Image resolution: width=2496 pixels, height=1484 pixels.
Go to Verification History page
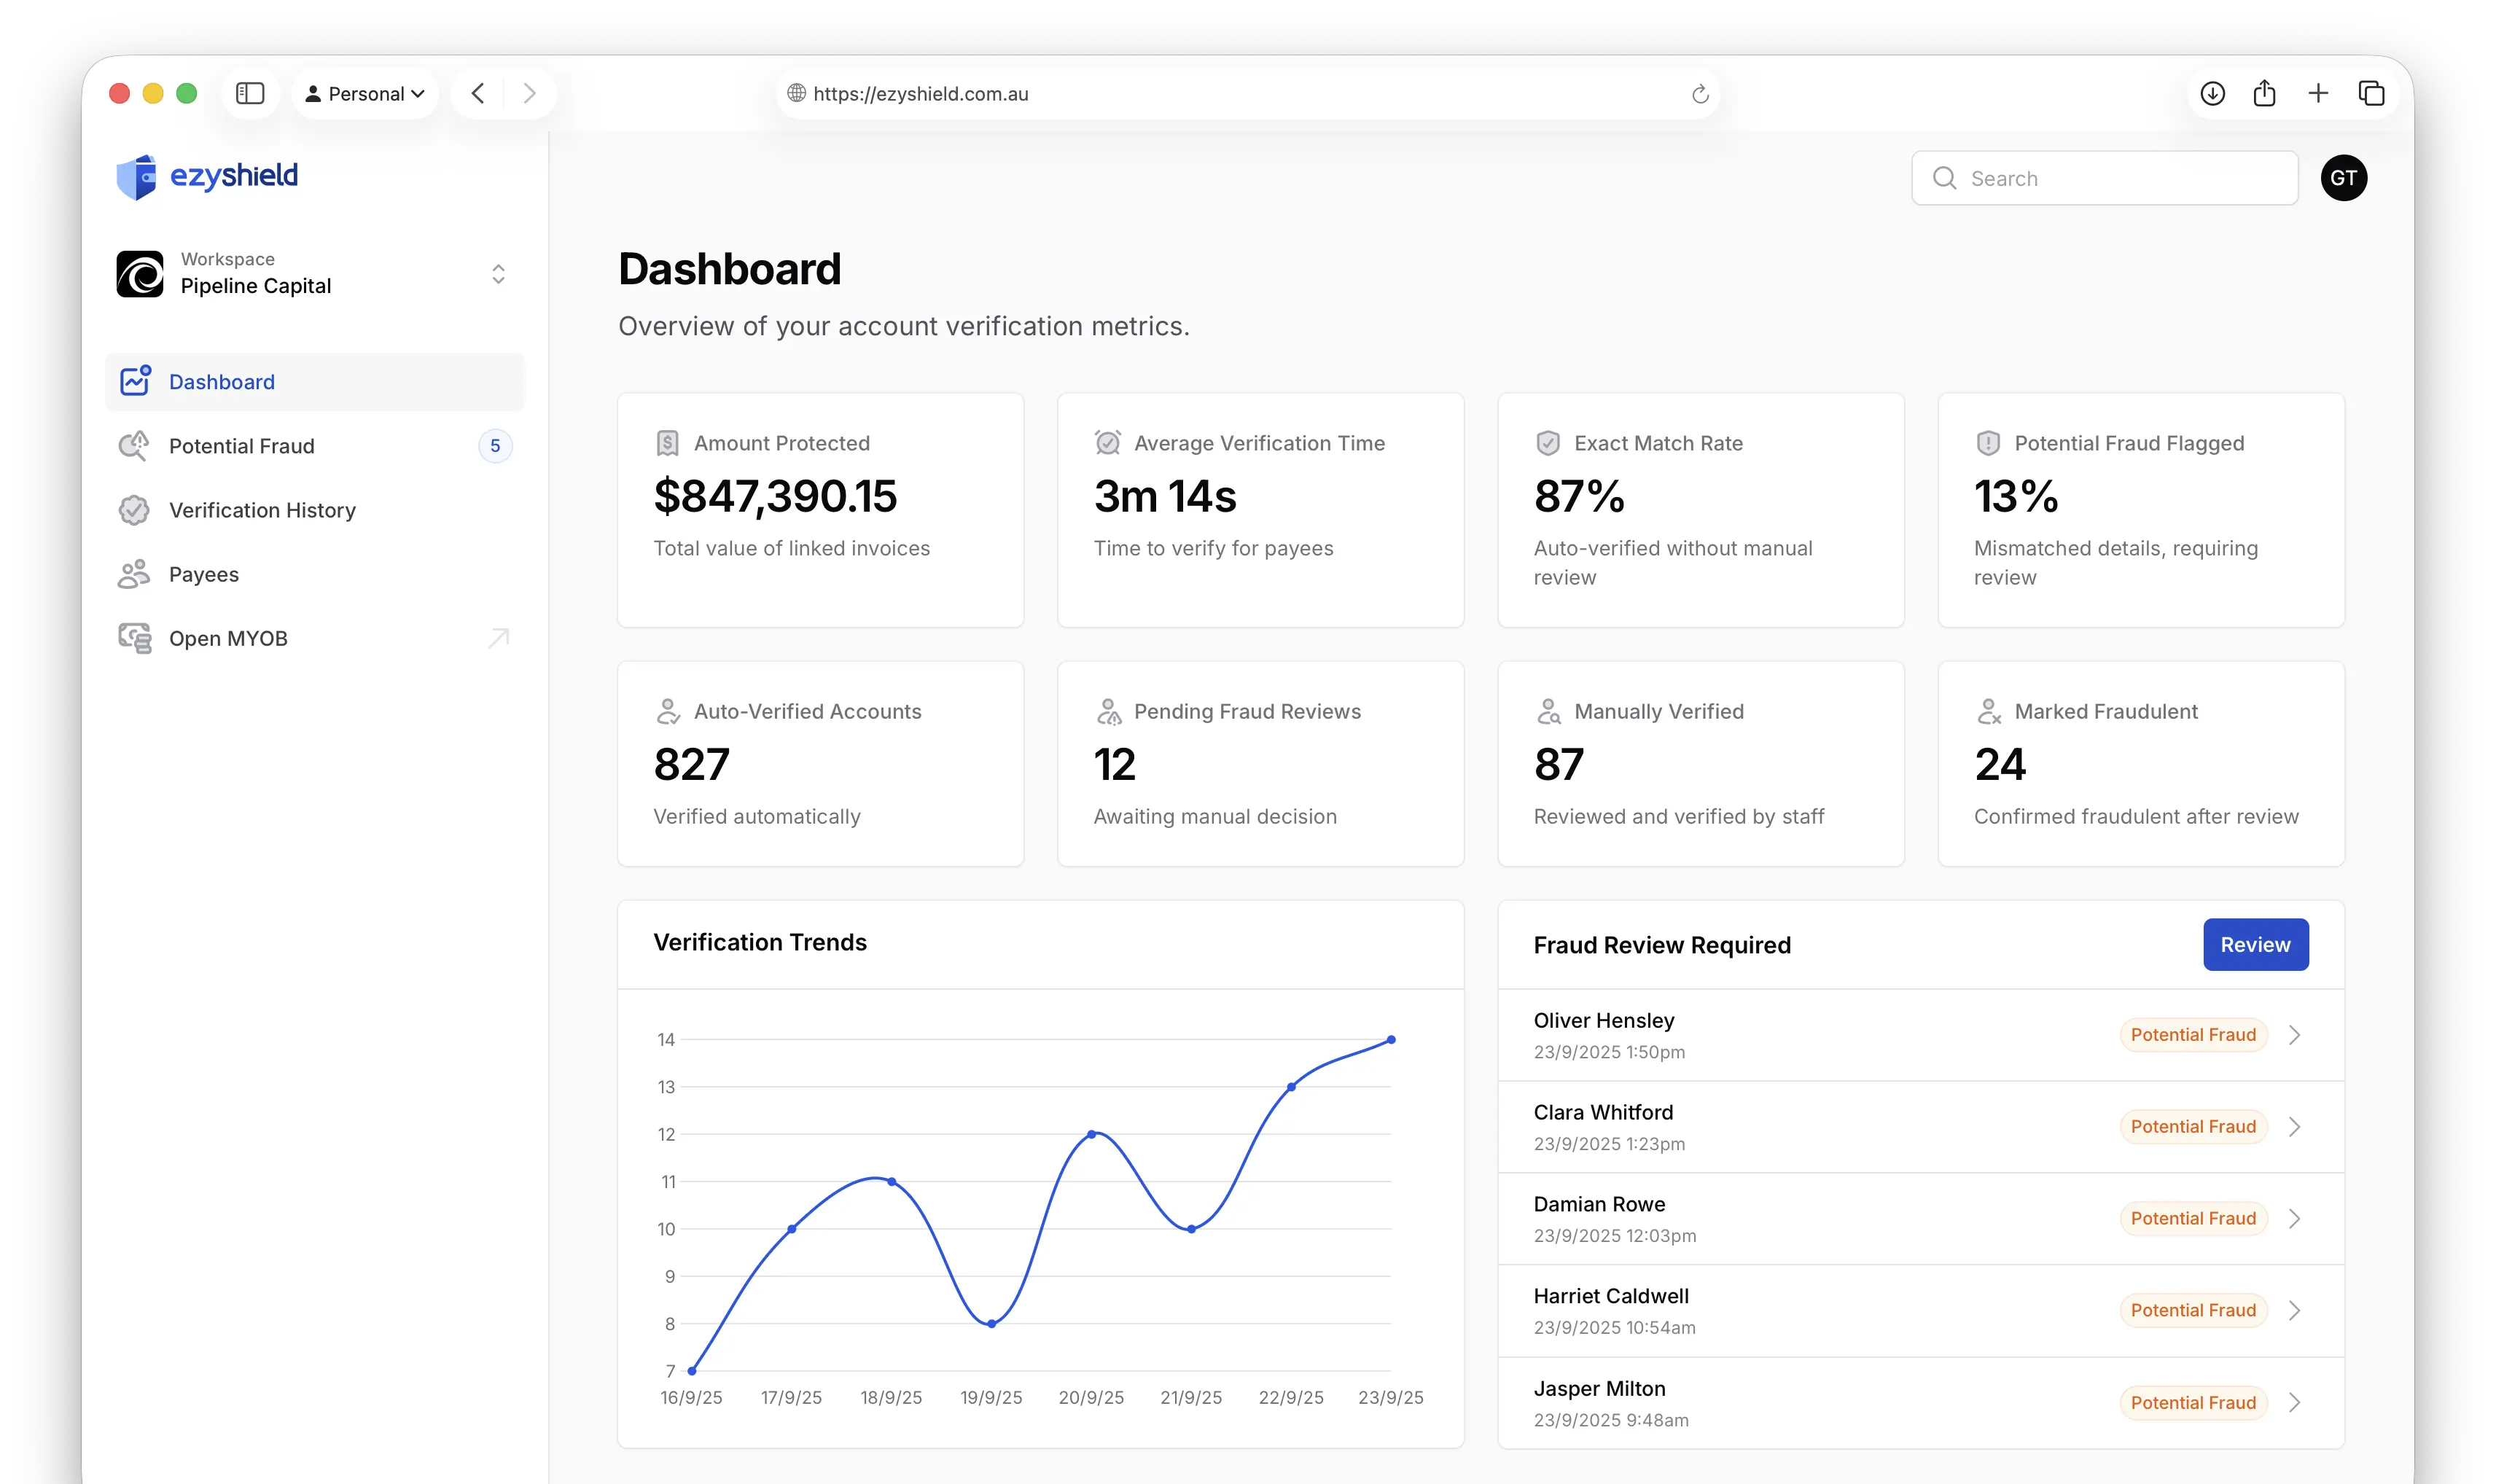[262, 510]
